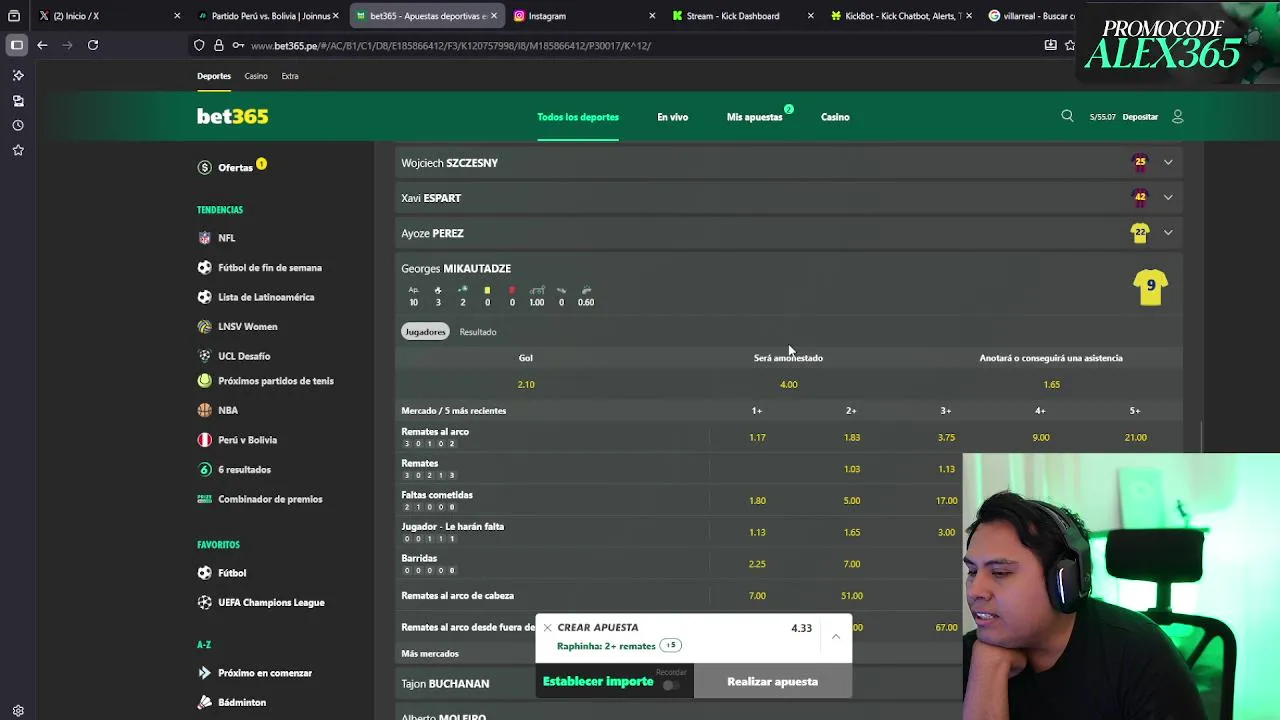1280x720 pixels.
Task: Click the Bádminton sport icon
Action: 204,702
